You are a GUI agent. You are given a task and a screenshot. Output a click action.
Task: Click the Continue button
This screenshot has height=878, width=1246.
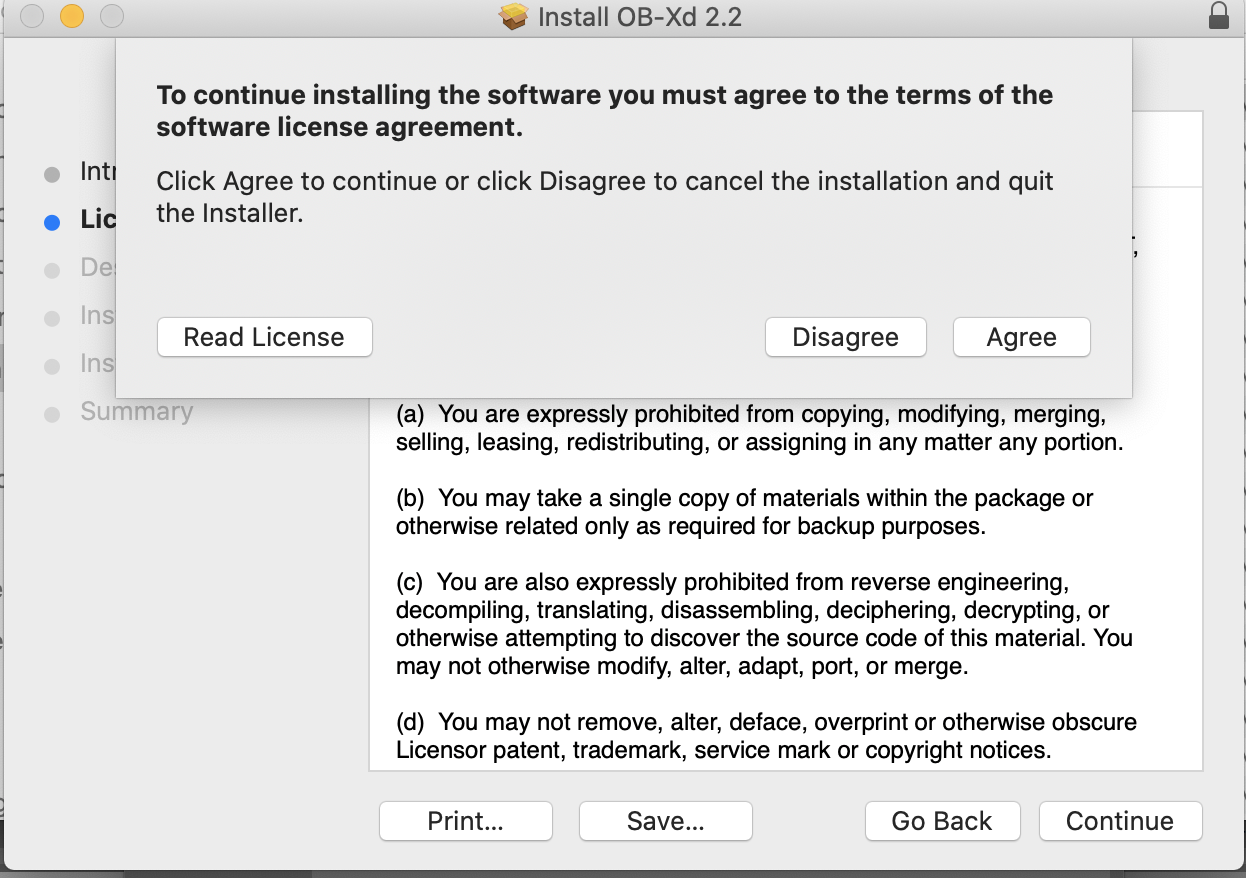(1120, 821)
